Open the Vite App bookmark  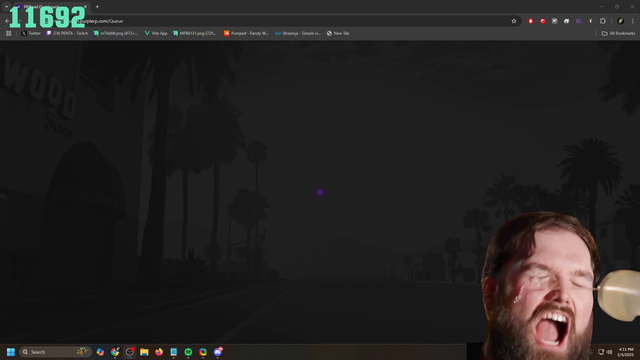point(156,33)
